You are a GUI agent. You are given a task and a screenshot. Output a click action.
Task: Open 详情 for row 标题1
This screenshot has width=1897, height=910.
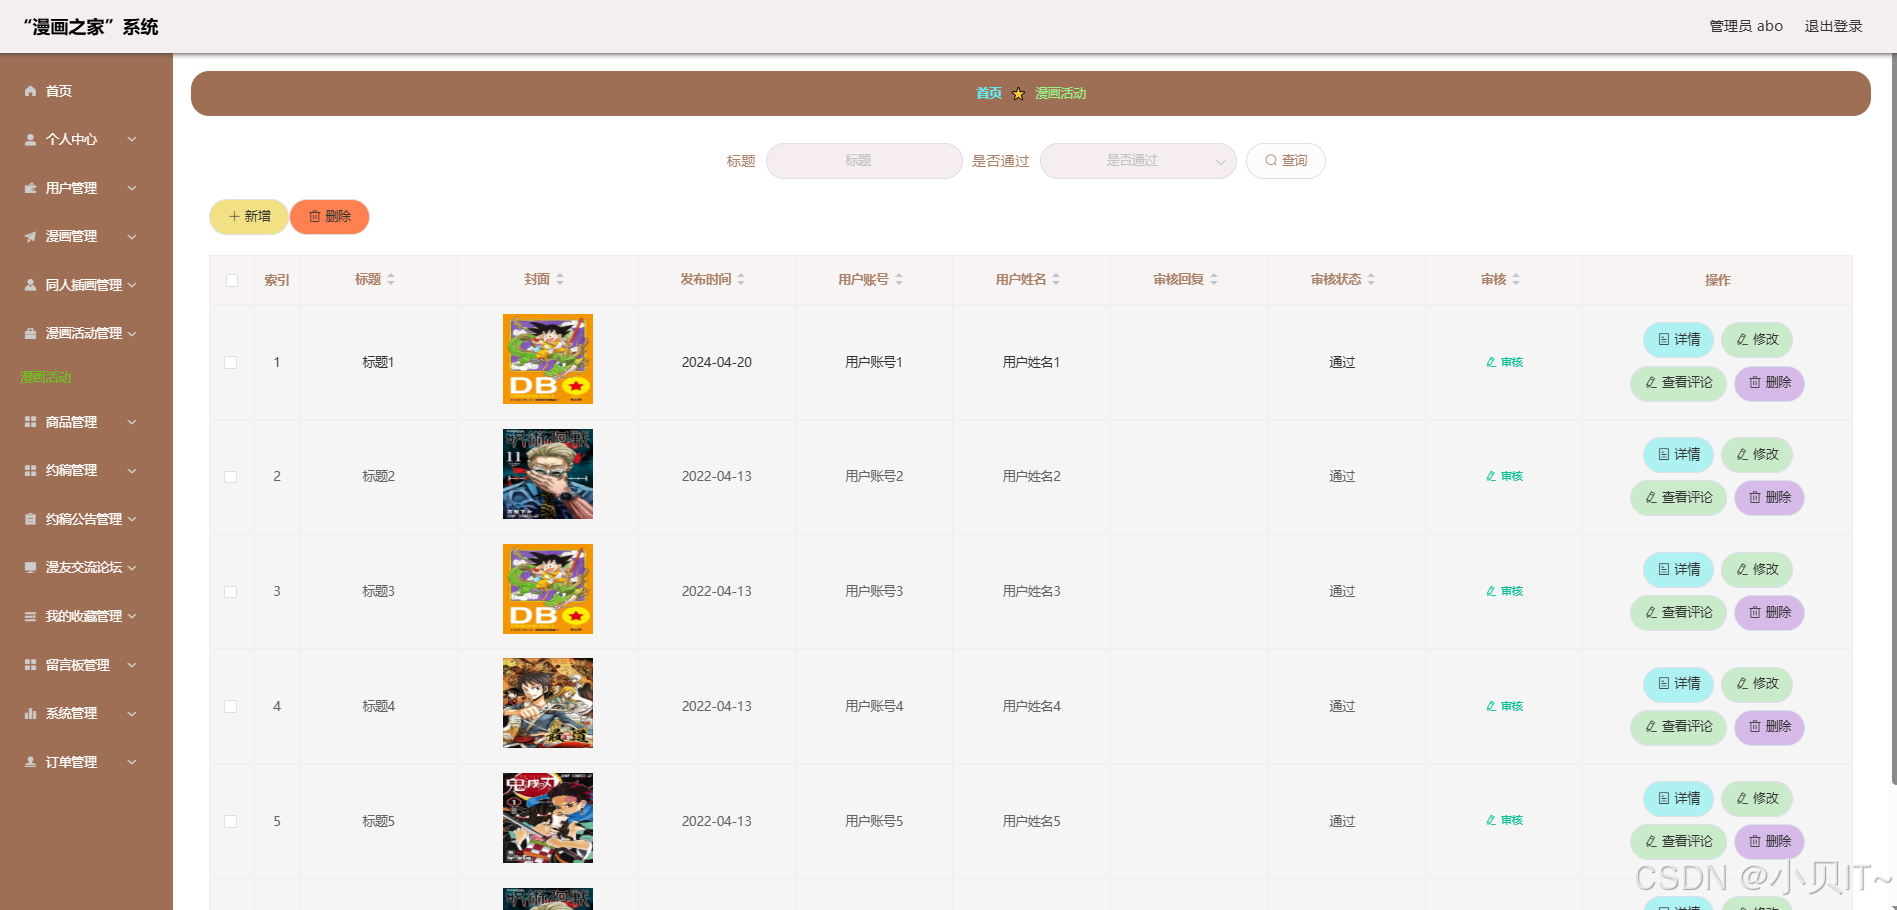point(1679,340)
